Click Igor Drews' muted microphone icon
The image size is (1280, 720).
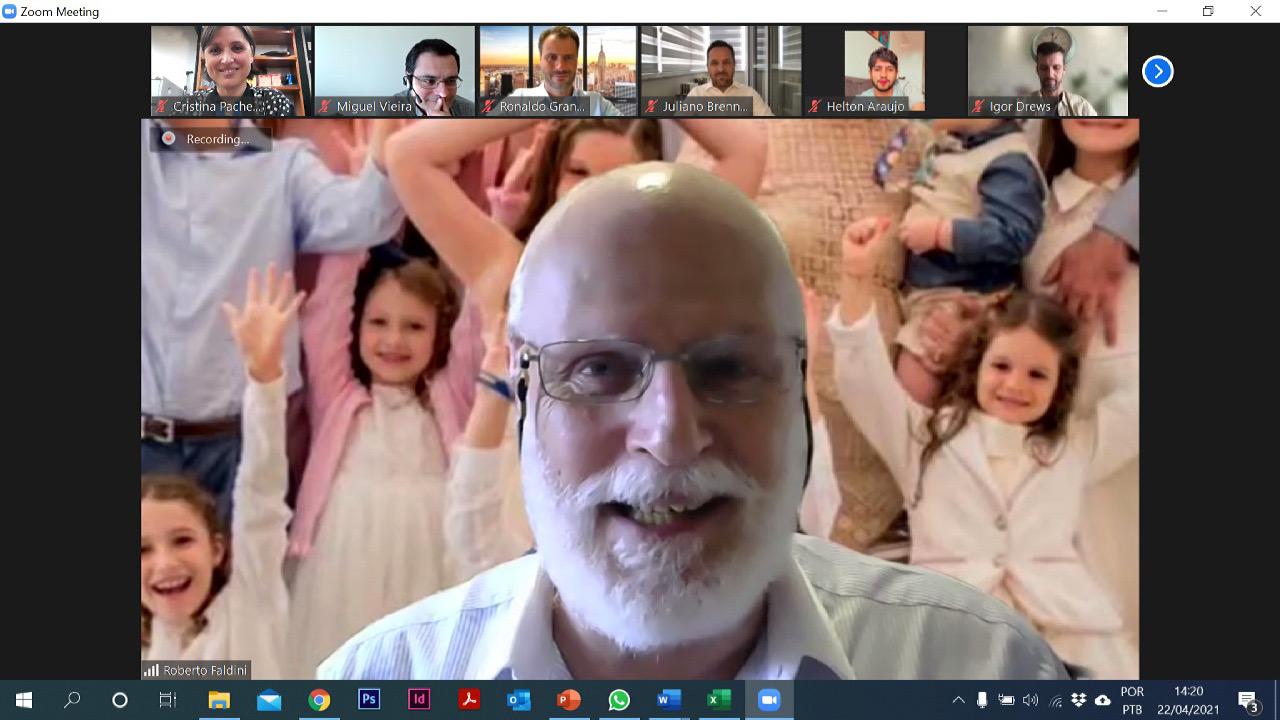[979, 106]
